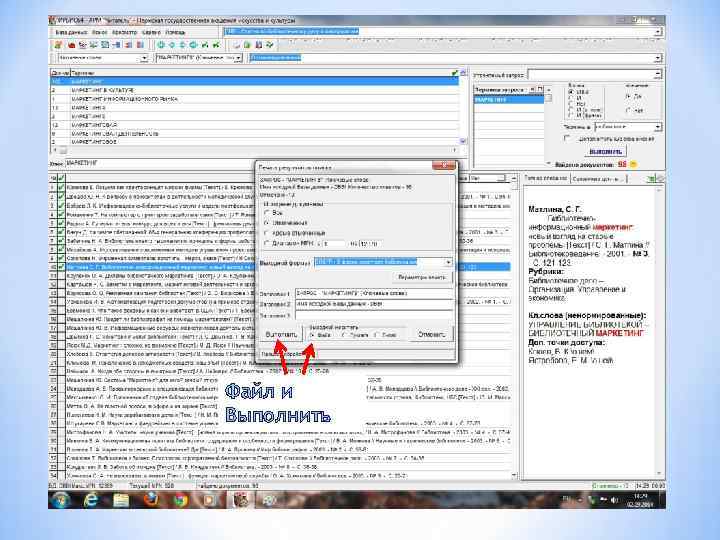
Task: Switch to the Сокращенное описание tab
Action: [x=597, y=179]
